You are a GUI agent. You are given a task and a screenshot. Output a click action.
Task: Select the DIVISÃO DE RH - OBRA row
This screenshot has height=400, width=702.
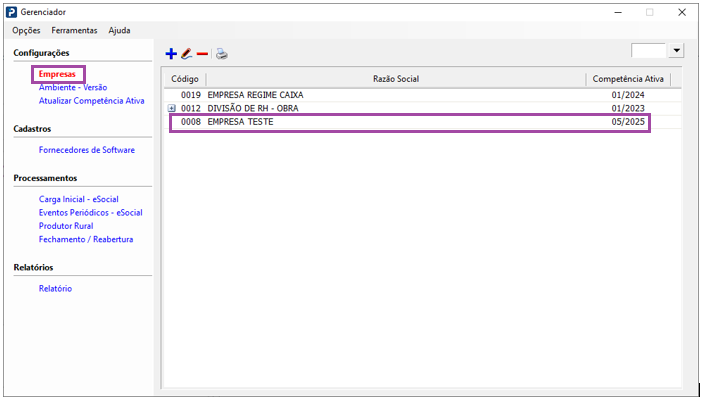coord(422,108)
